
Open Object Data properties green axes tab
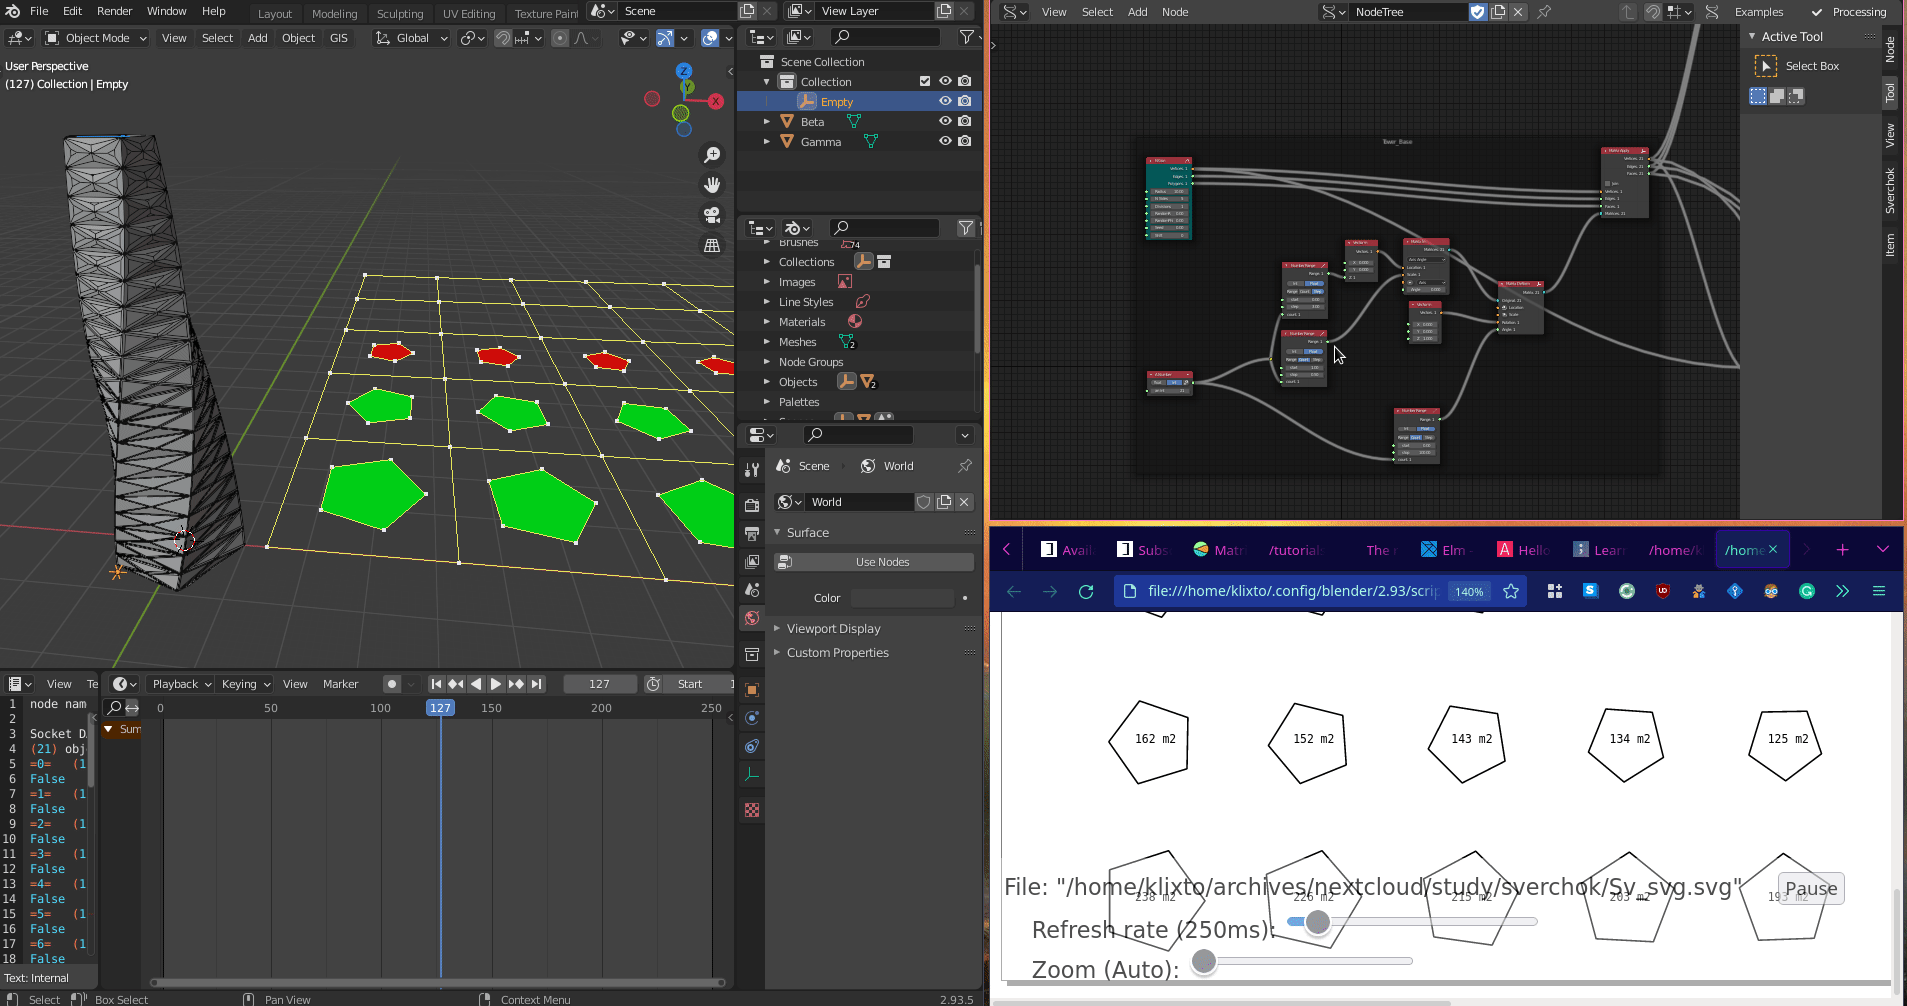click(752, 774)
